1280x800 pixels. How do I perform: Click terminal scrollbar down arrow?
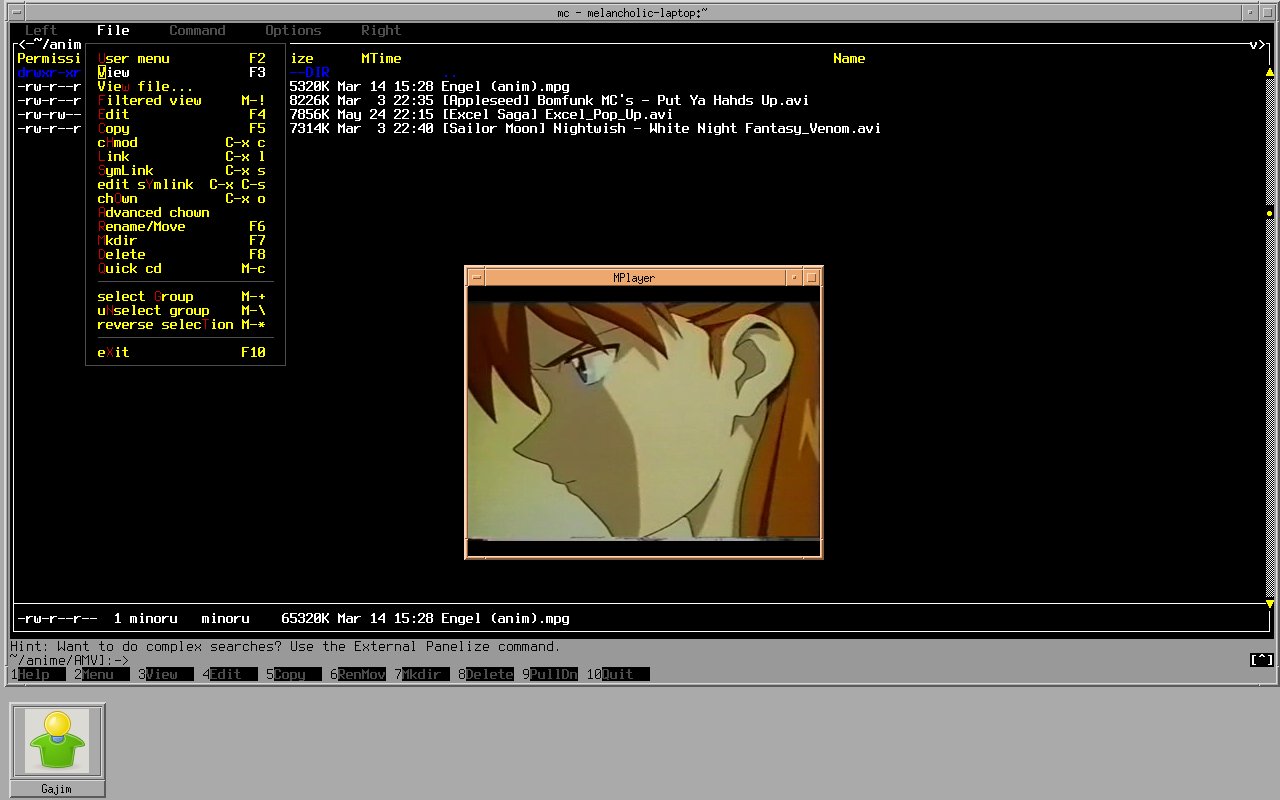(1270, 604)
